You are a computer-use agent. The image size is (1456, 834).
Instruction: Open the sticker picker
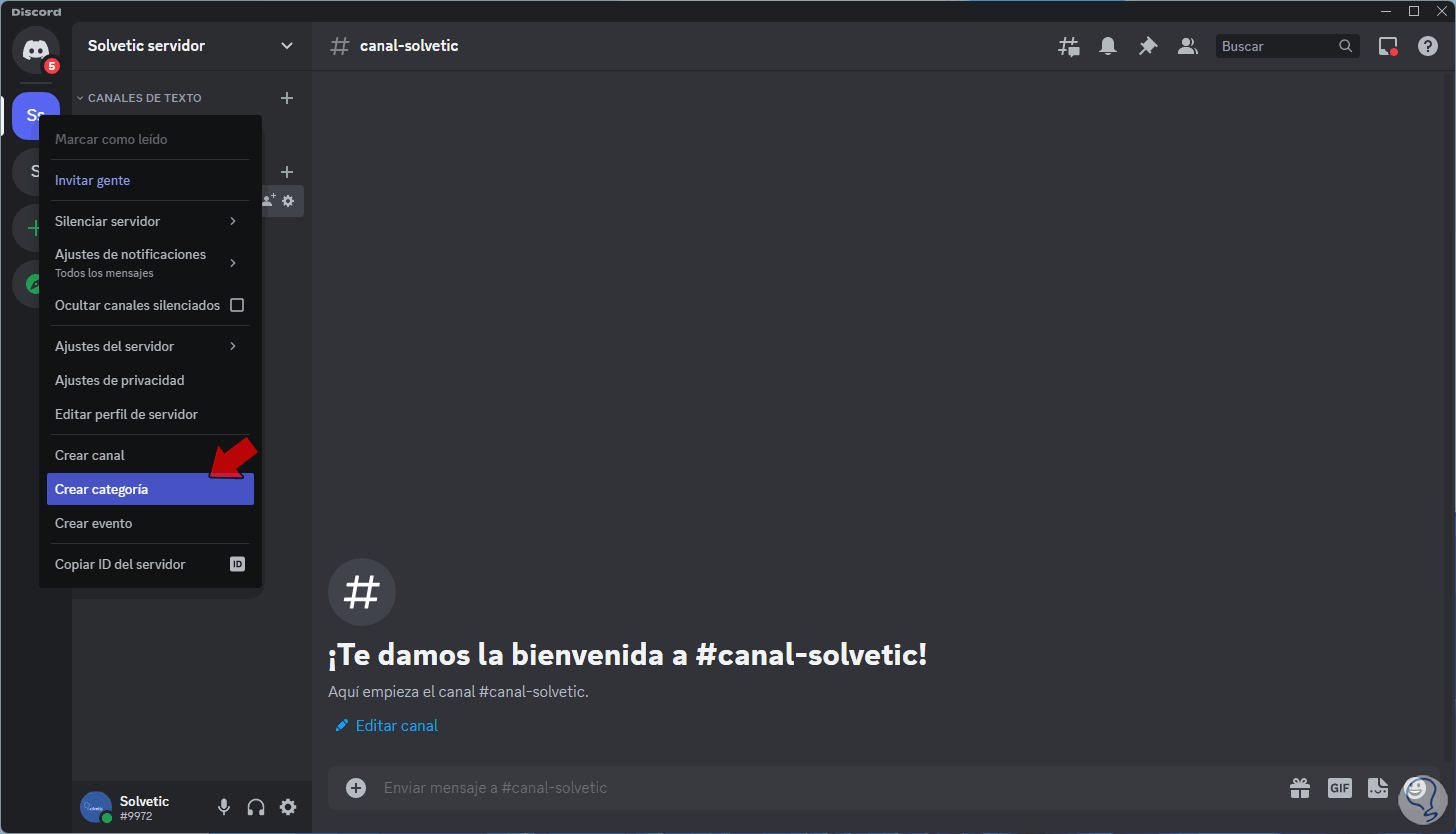pyautogui.click(x=1379, y=788)
